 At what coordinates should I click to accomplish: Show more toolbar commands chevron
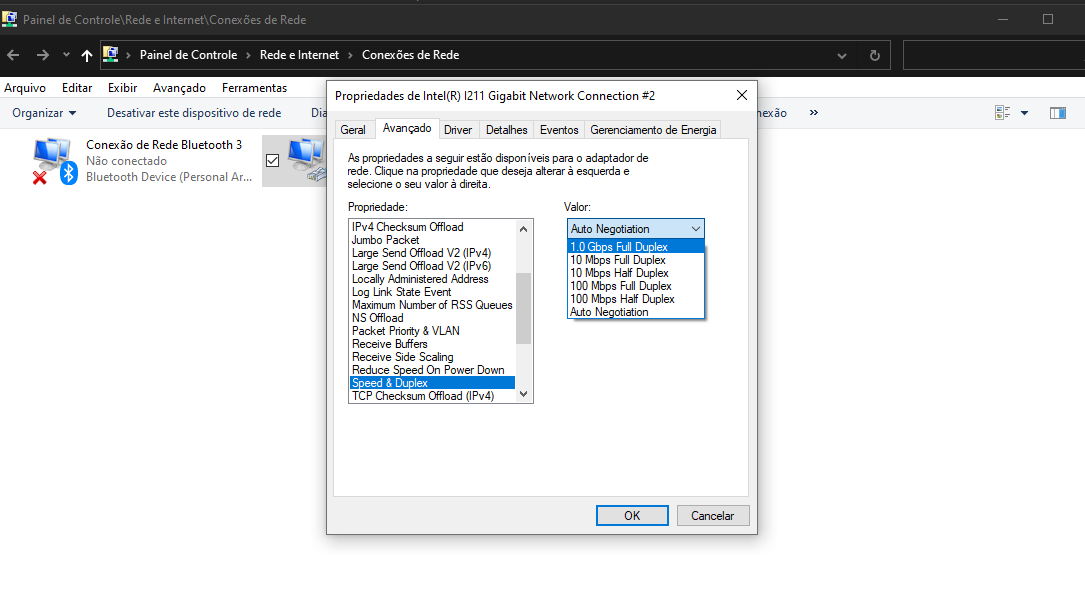click(814, 112)
